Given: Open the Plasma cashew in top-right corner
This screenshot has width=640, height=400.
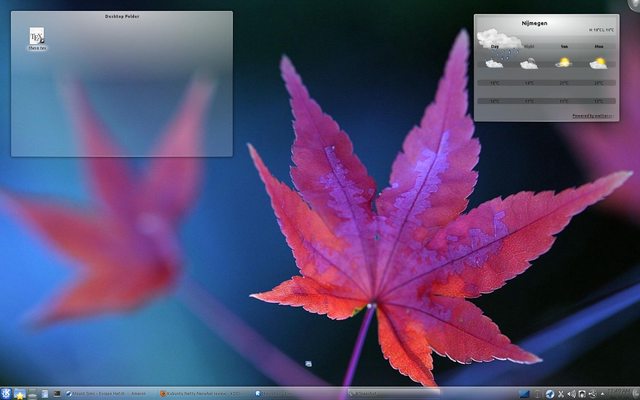Looking at the screenshot, I should (634, 4).
